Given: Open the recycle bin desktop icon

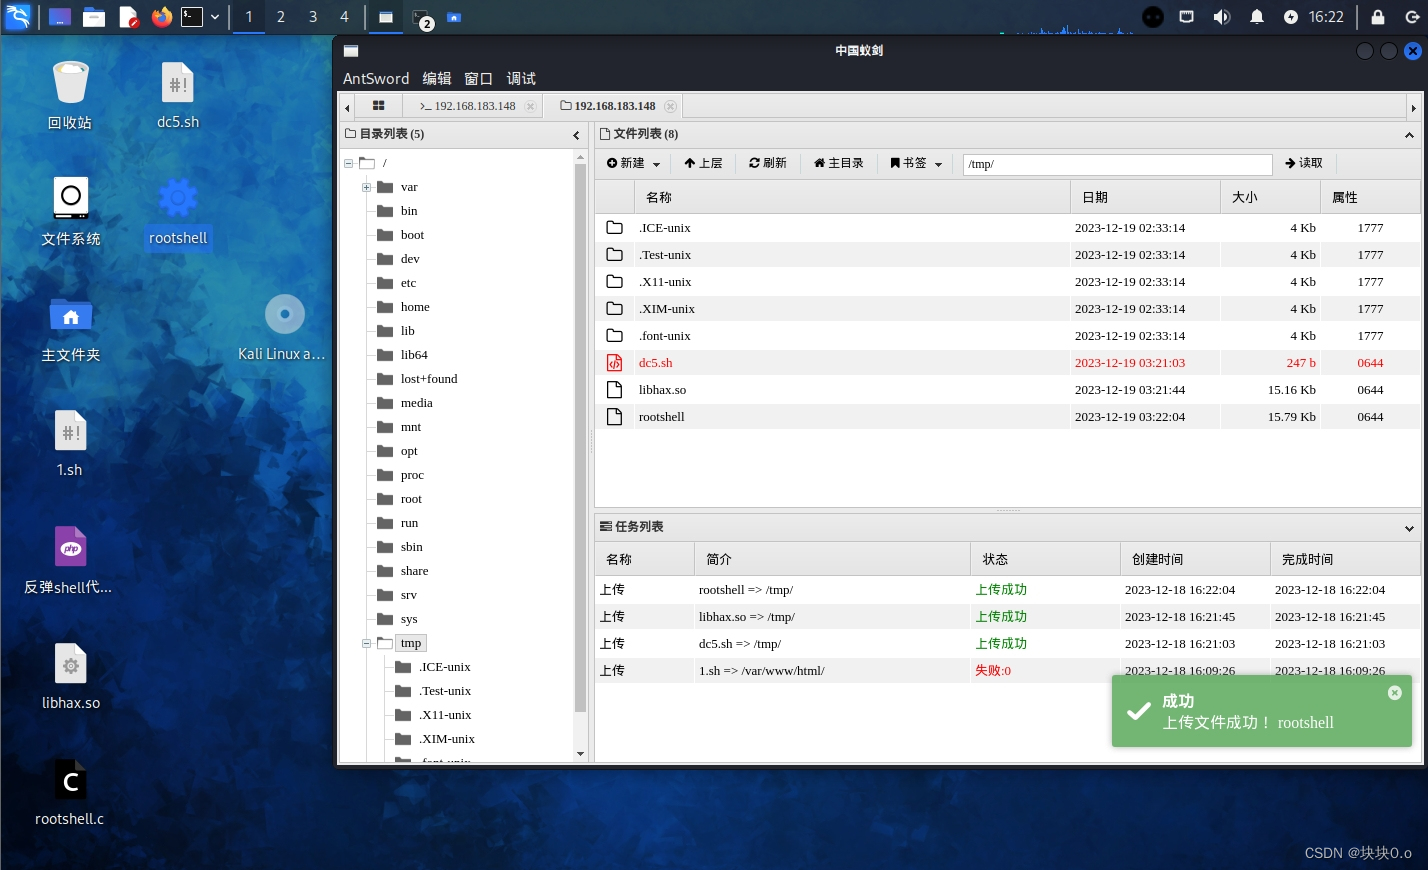Looking at the screenshot, I should pyautogui.click(x=70, y=95).
